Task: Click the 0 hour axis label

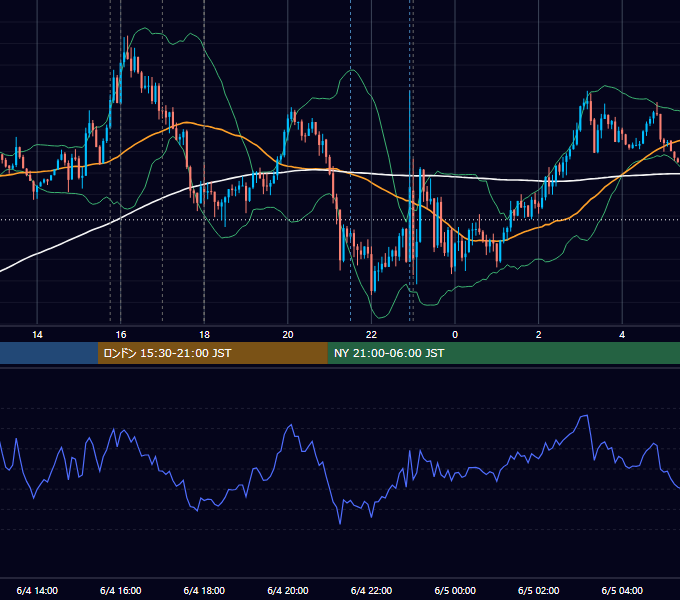Action: tap(455, 335)
